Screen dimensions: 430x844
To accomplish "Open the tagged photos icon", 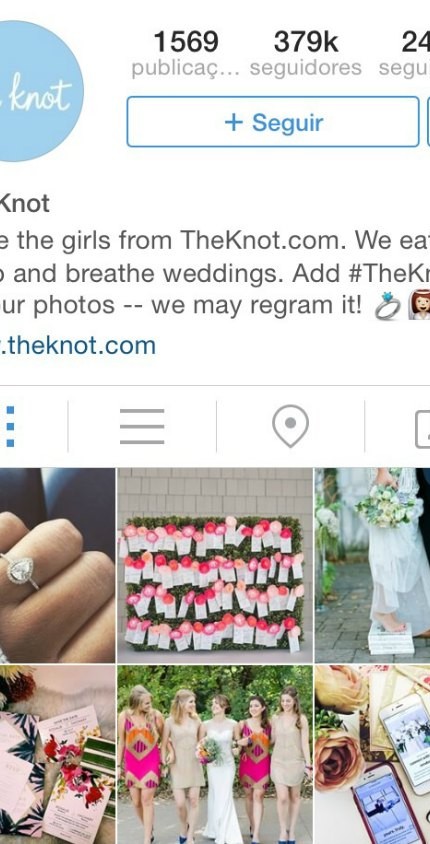I will [x=423, y=429].
